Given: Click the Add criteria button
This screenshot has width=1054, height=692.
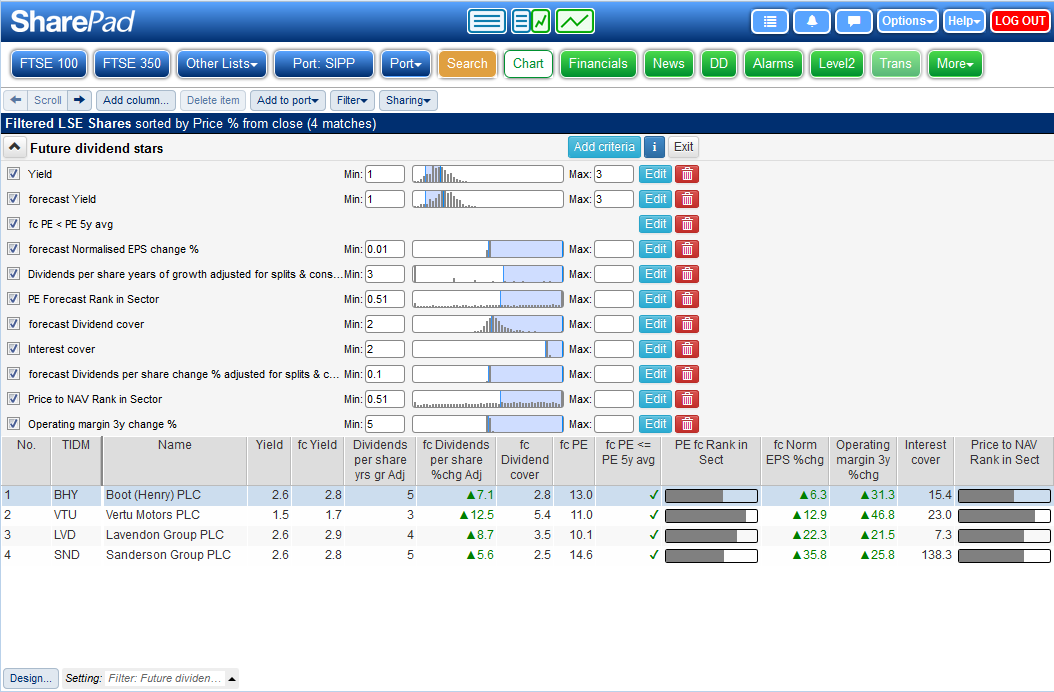Looking at the screenshot, I should coord(603,147).
